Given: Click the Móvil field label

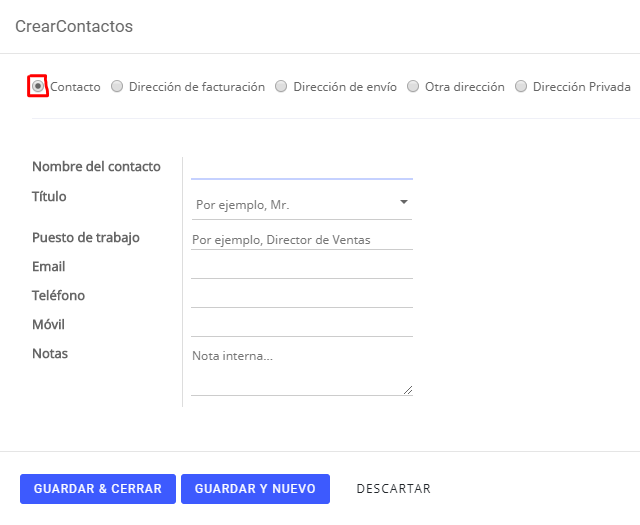Looking at the screenshot, I should 48,325.
